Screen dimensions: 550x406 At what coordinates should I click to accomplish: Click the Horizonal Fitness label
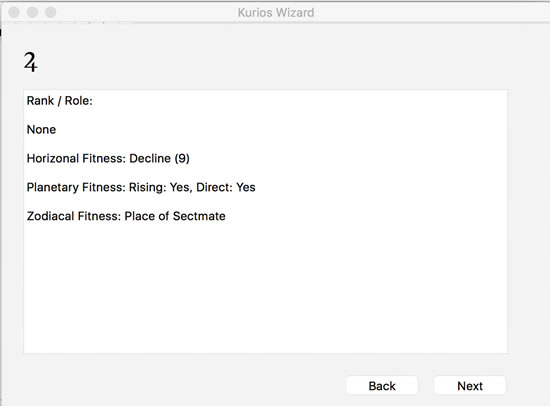(x=76, y=158)
